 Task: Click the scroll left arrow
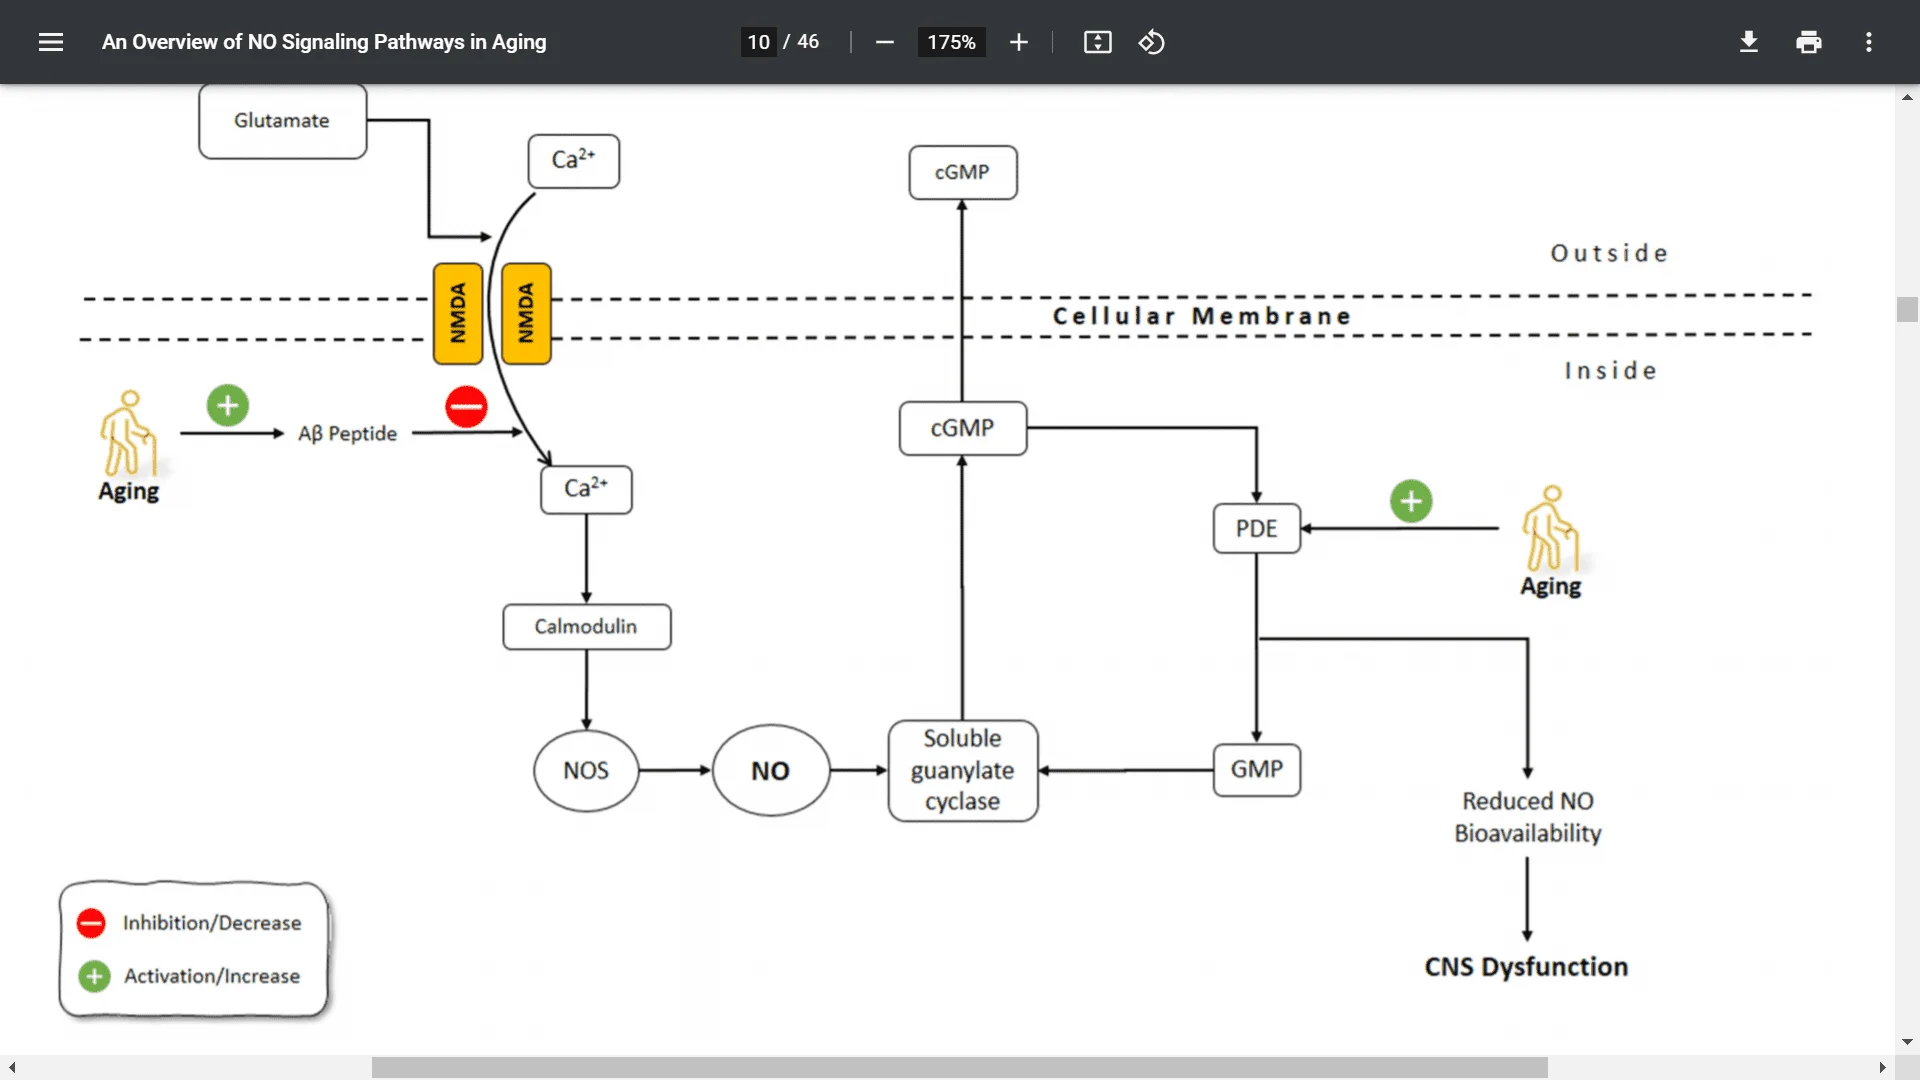click(x=11, y=1068)
